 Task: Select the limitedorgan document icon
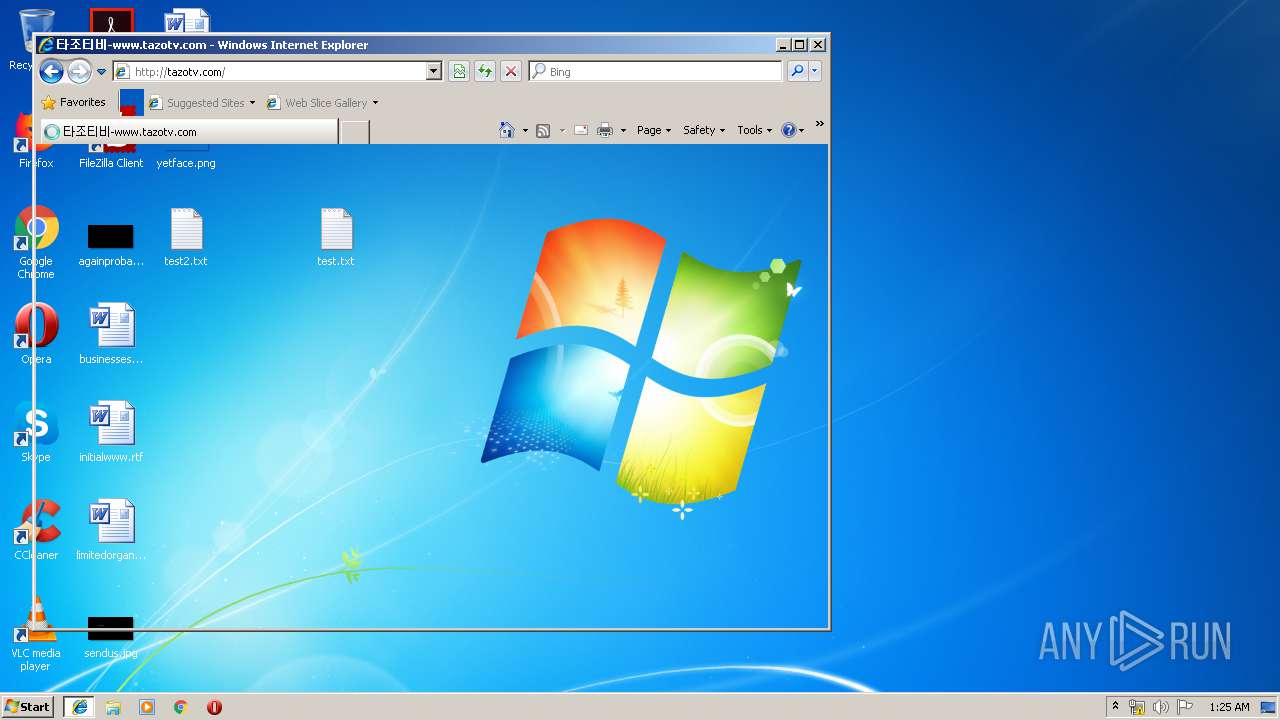111,530
